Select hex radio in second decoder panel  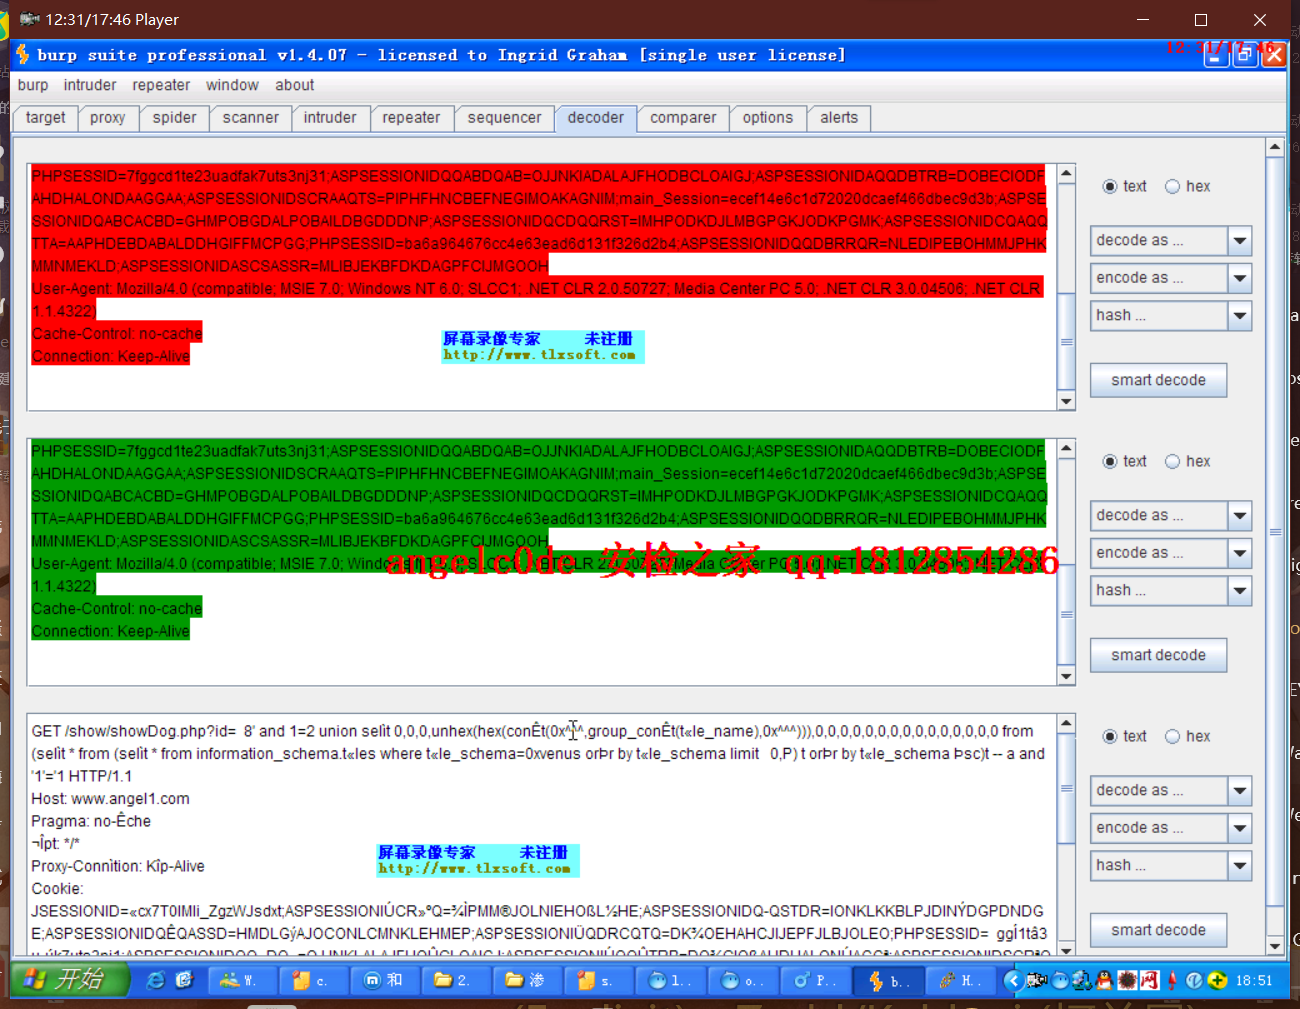1172,461
